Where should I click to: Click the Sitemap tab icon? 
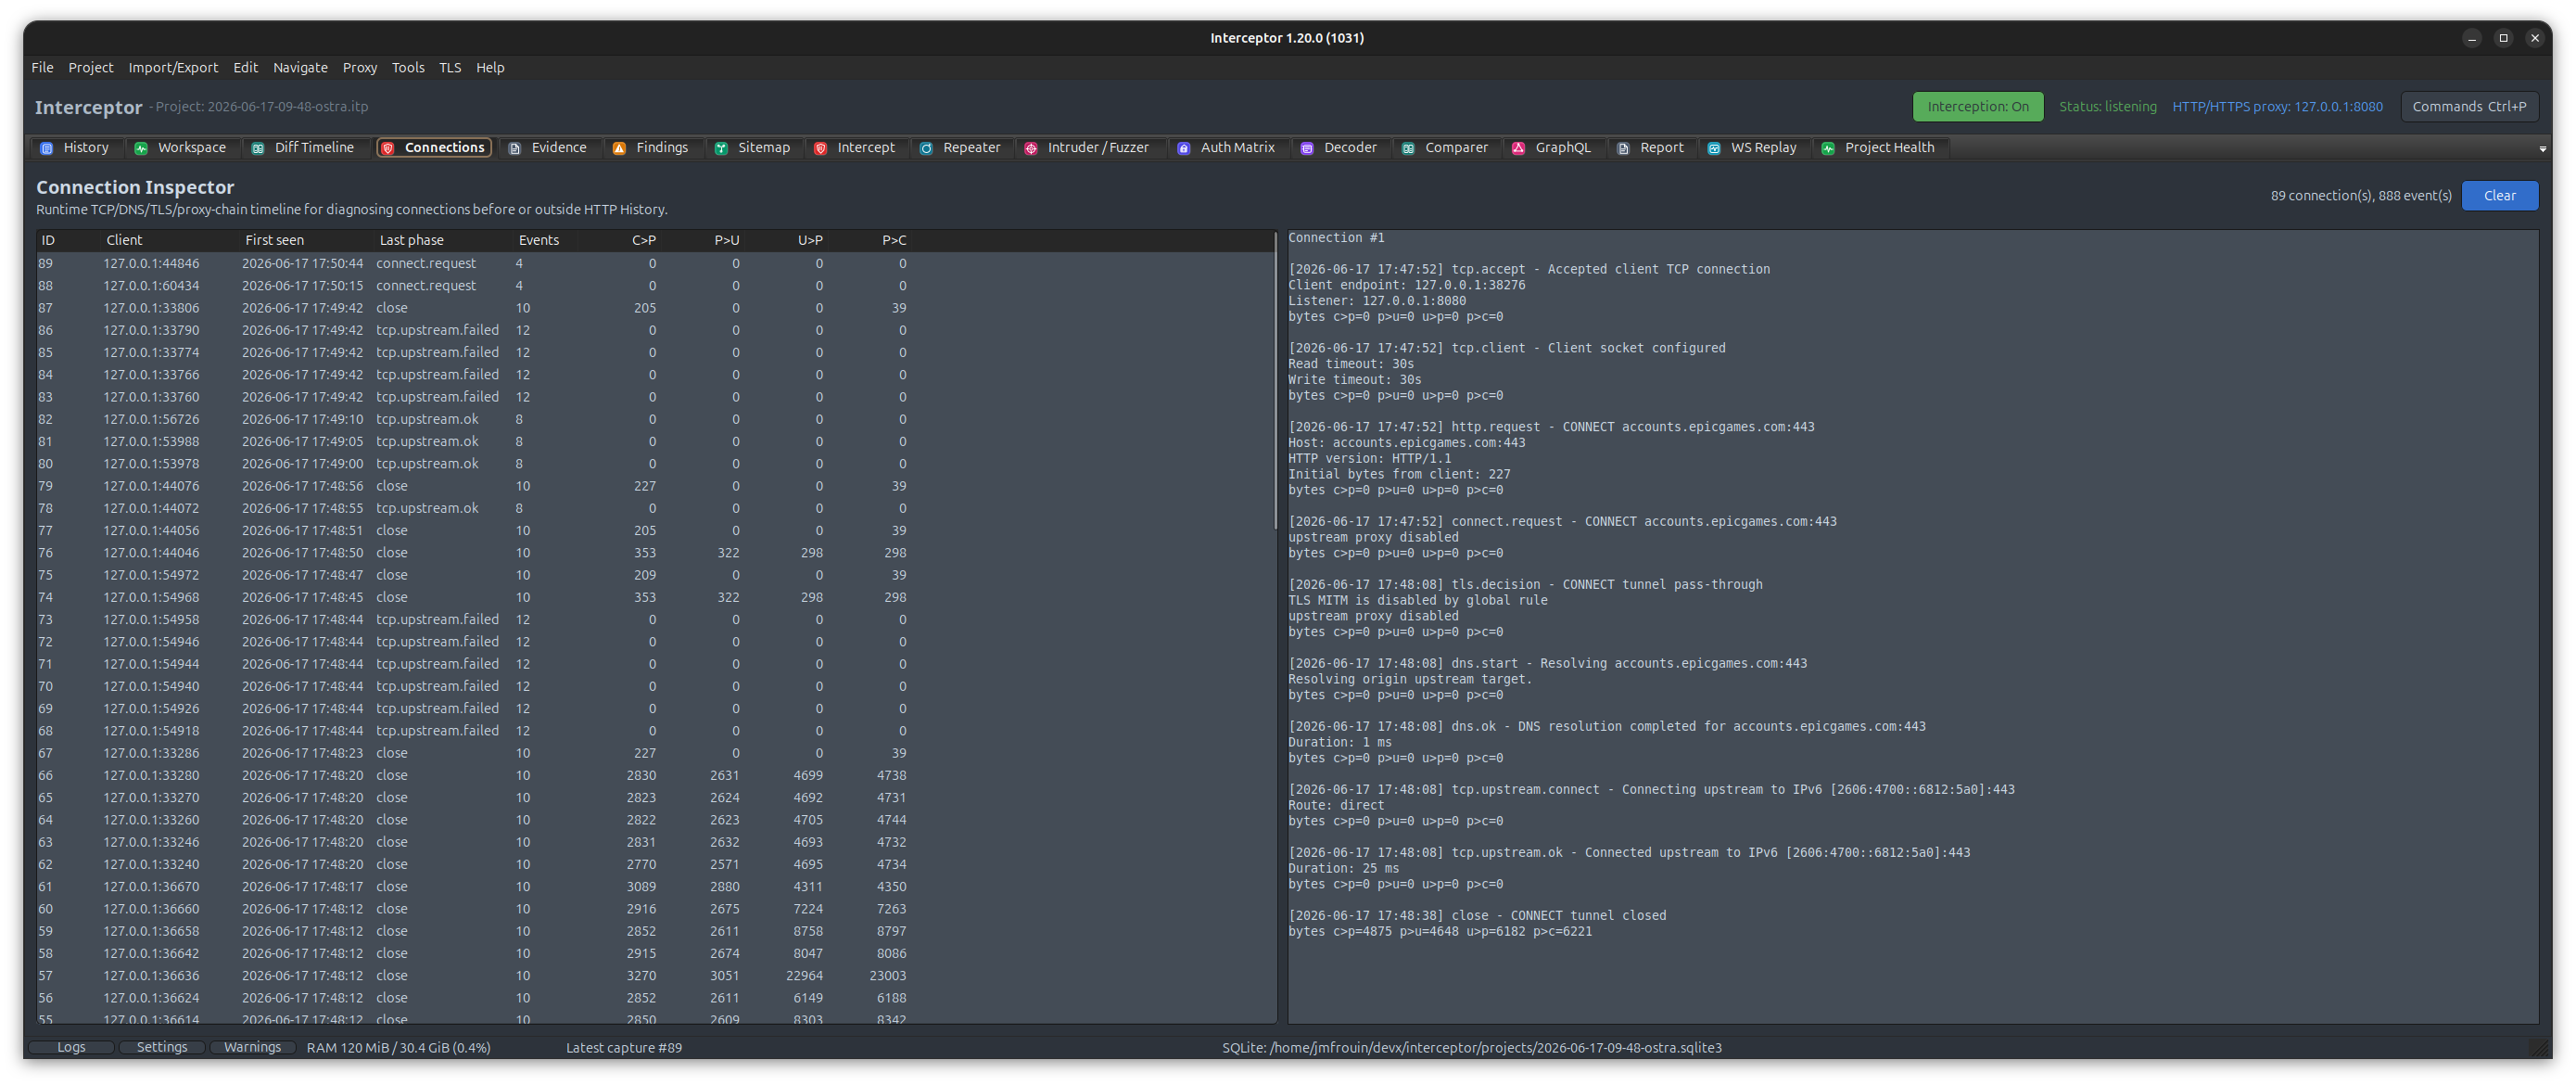(721, 148)
